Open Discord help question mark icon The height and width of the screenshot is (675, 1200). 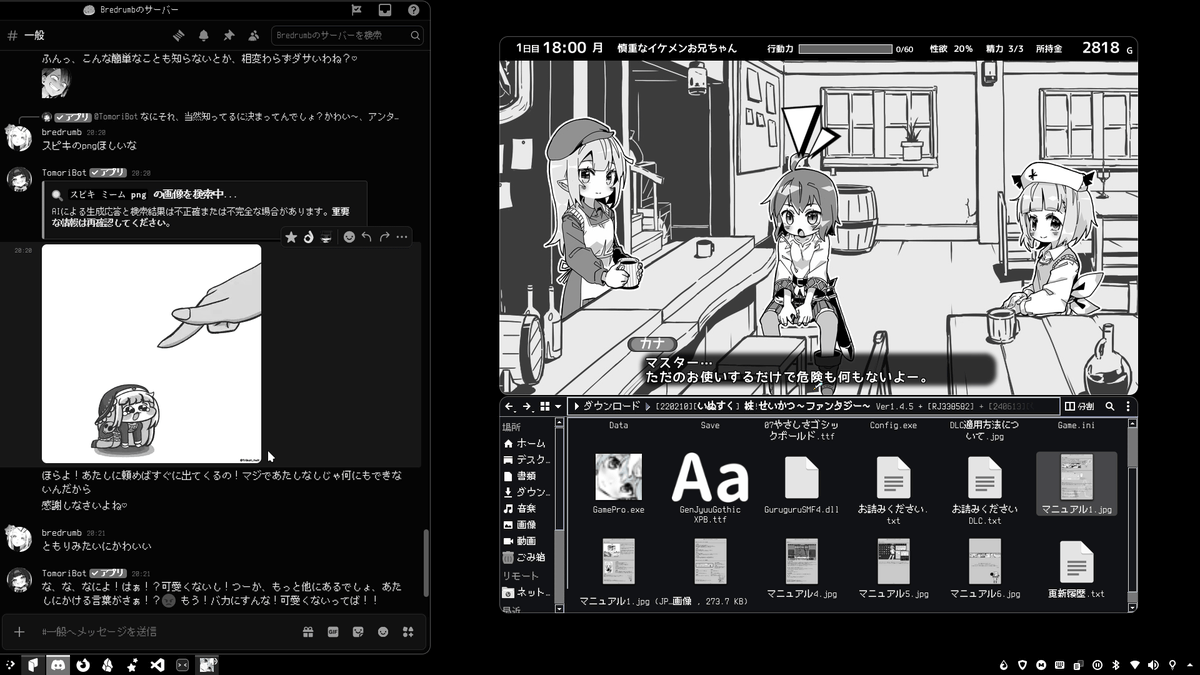point(414,10)
